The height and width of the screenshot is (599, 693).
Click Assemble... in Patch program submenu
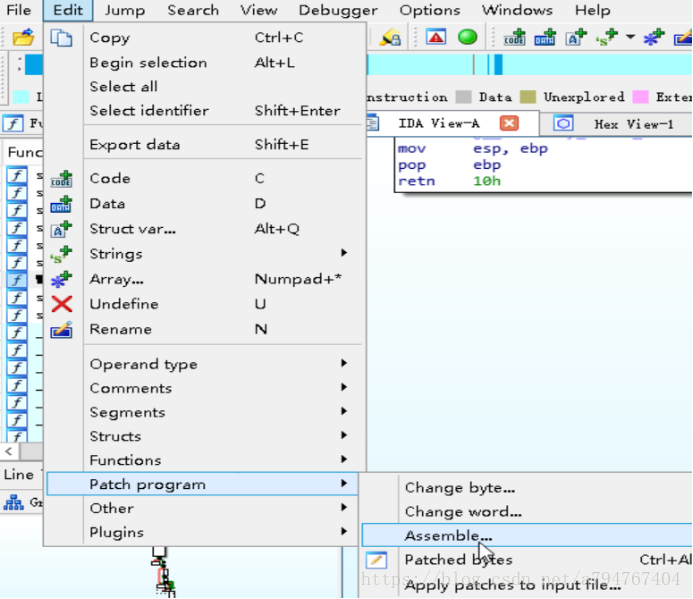click(x=448, y=536)
